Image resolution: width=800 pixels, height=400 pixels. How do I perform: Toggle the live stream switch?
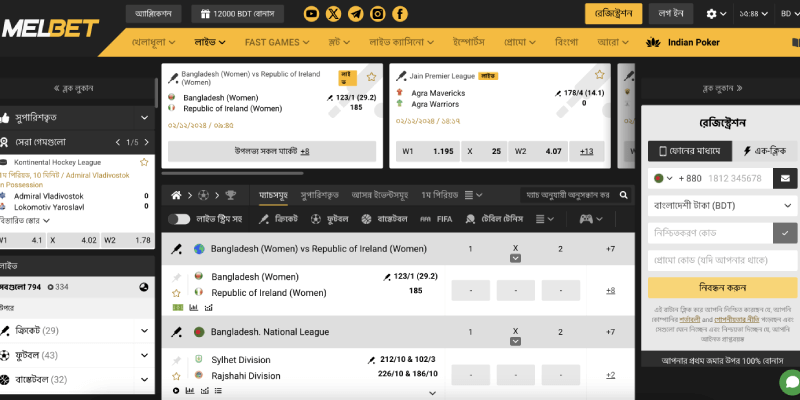(179, 218)
